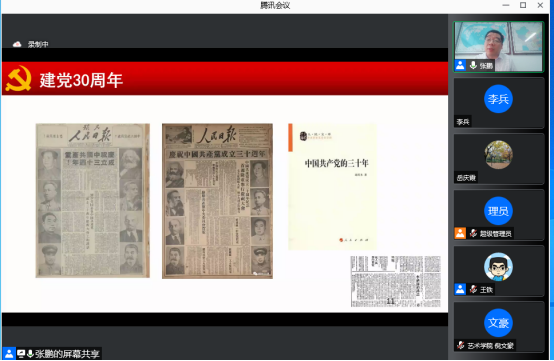
Task: Click the screen share icon in bottom-left label
Action: pyautogui.click(x=21, y=353)
